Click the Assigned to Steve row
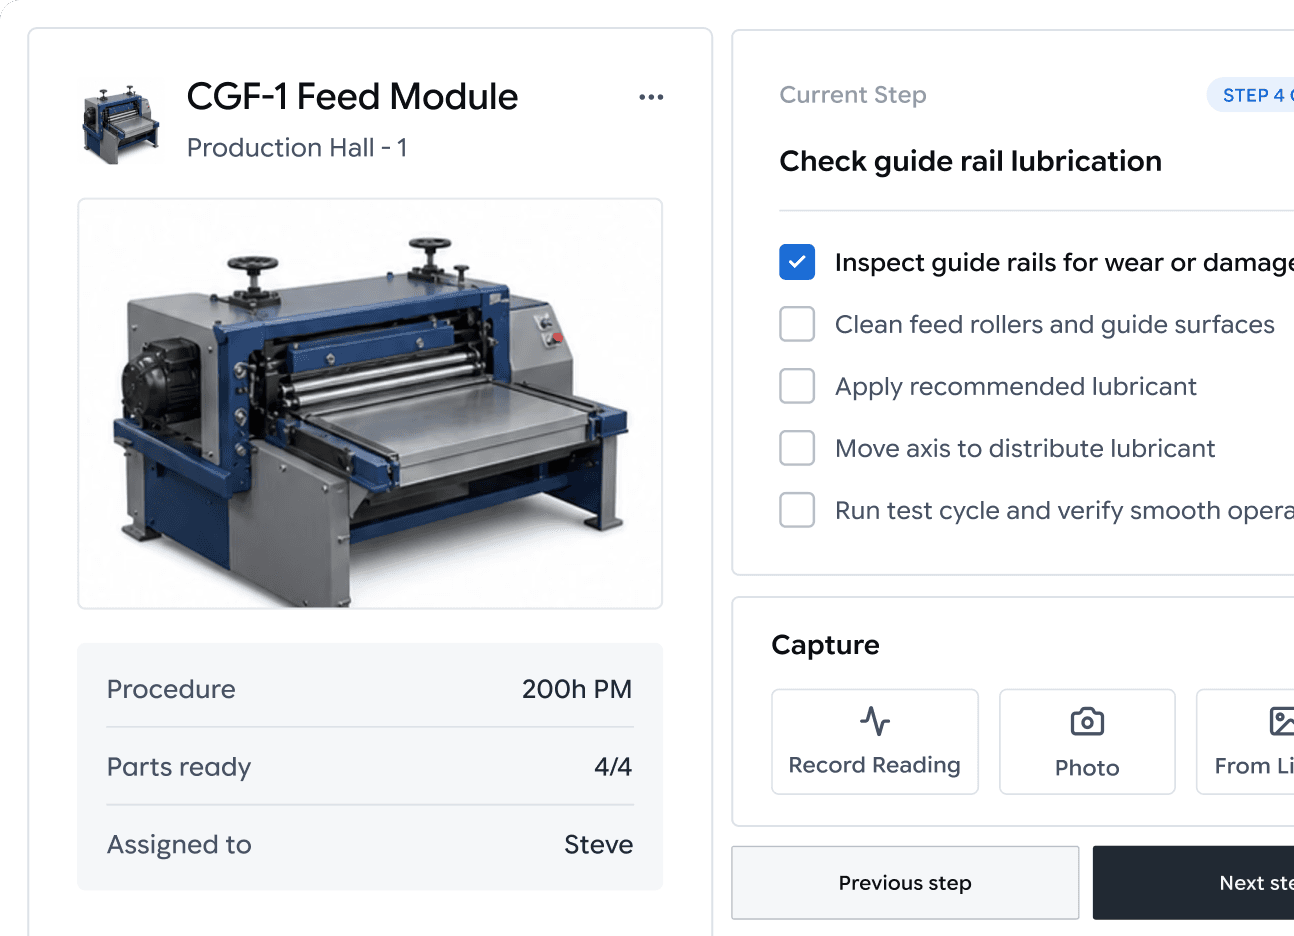1294x936 pixels. tap(370, 845)
